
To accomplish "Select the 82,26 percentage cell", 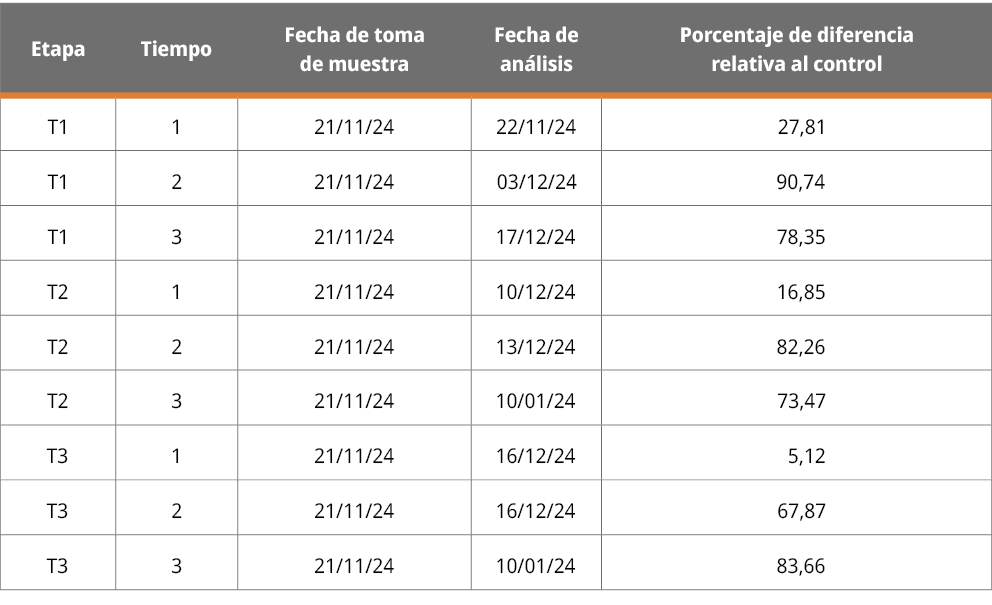I will click(801, 347).
